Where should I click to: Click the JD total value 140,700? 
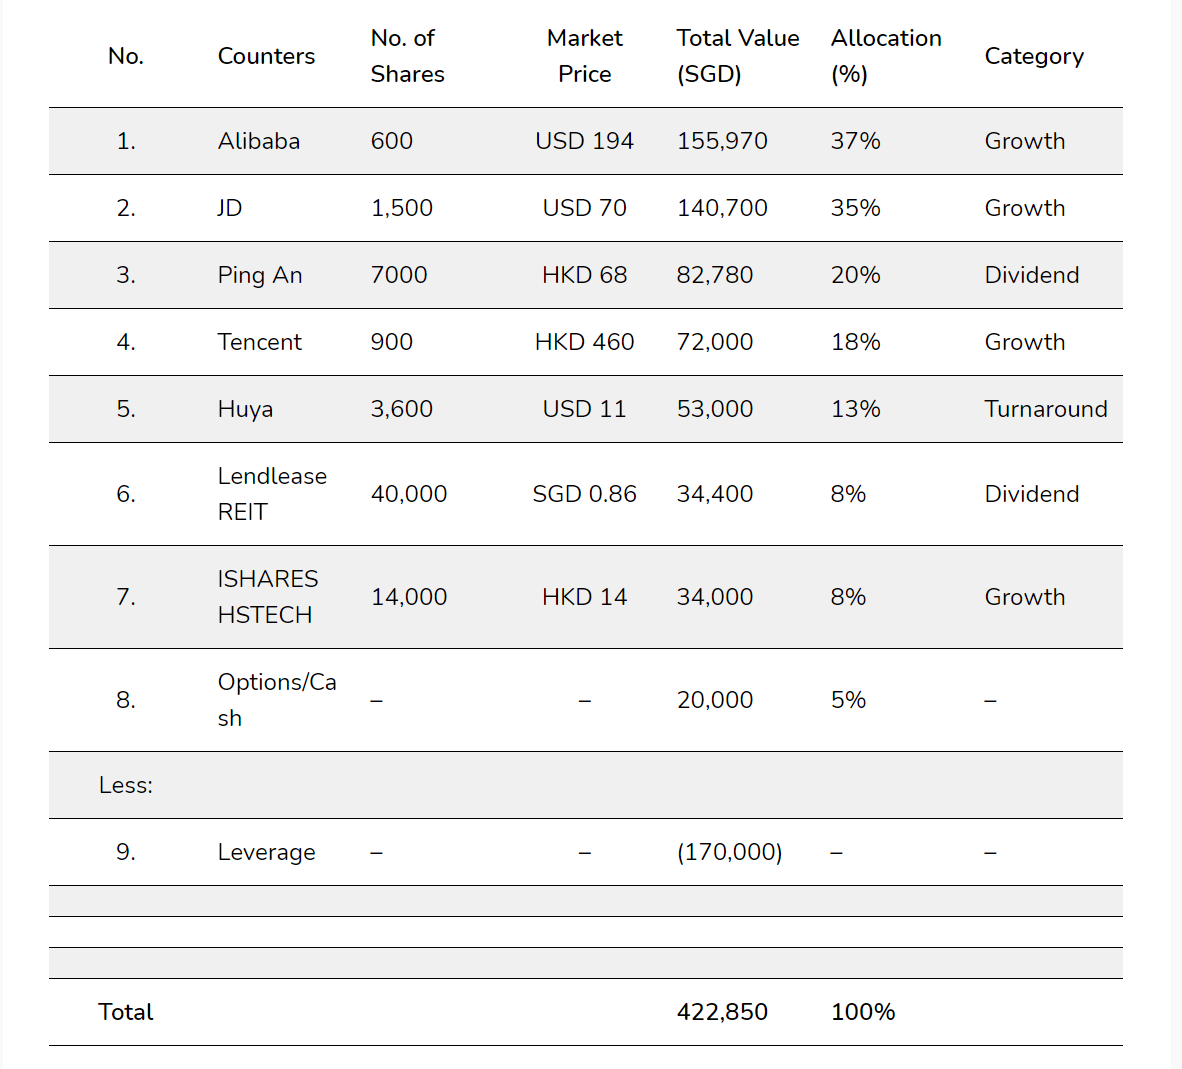tap(721, 208)
